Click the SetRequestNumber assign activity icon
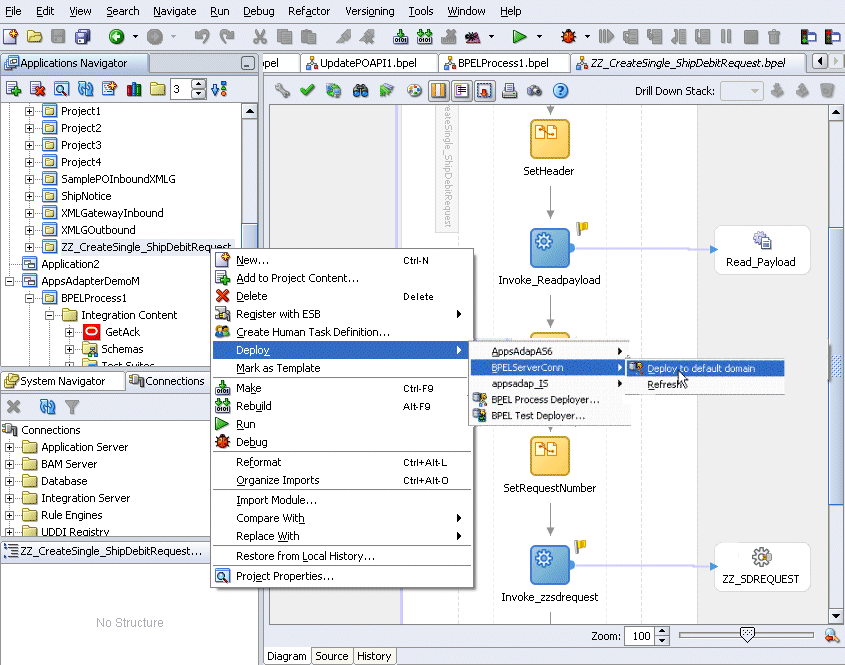 [x=550, y=456]
